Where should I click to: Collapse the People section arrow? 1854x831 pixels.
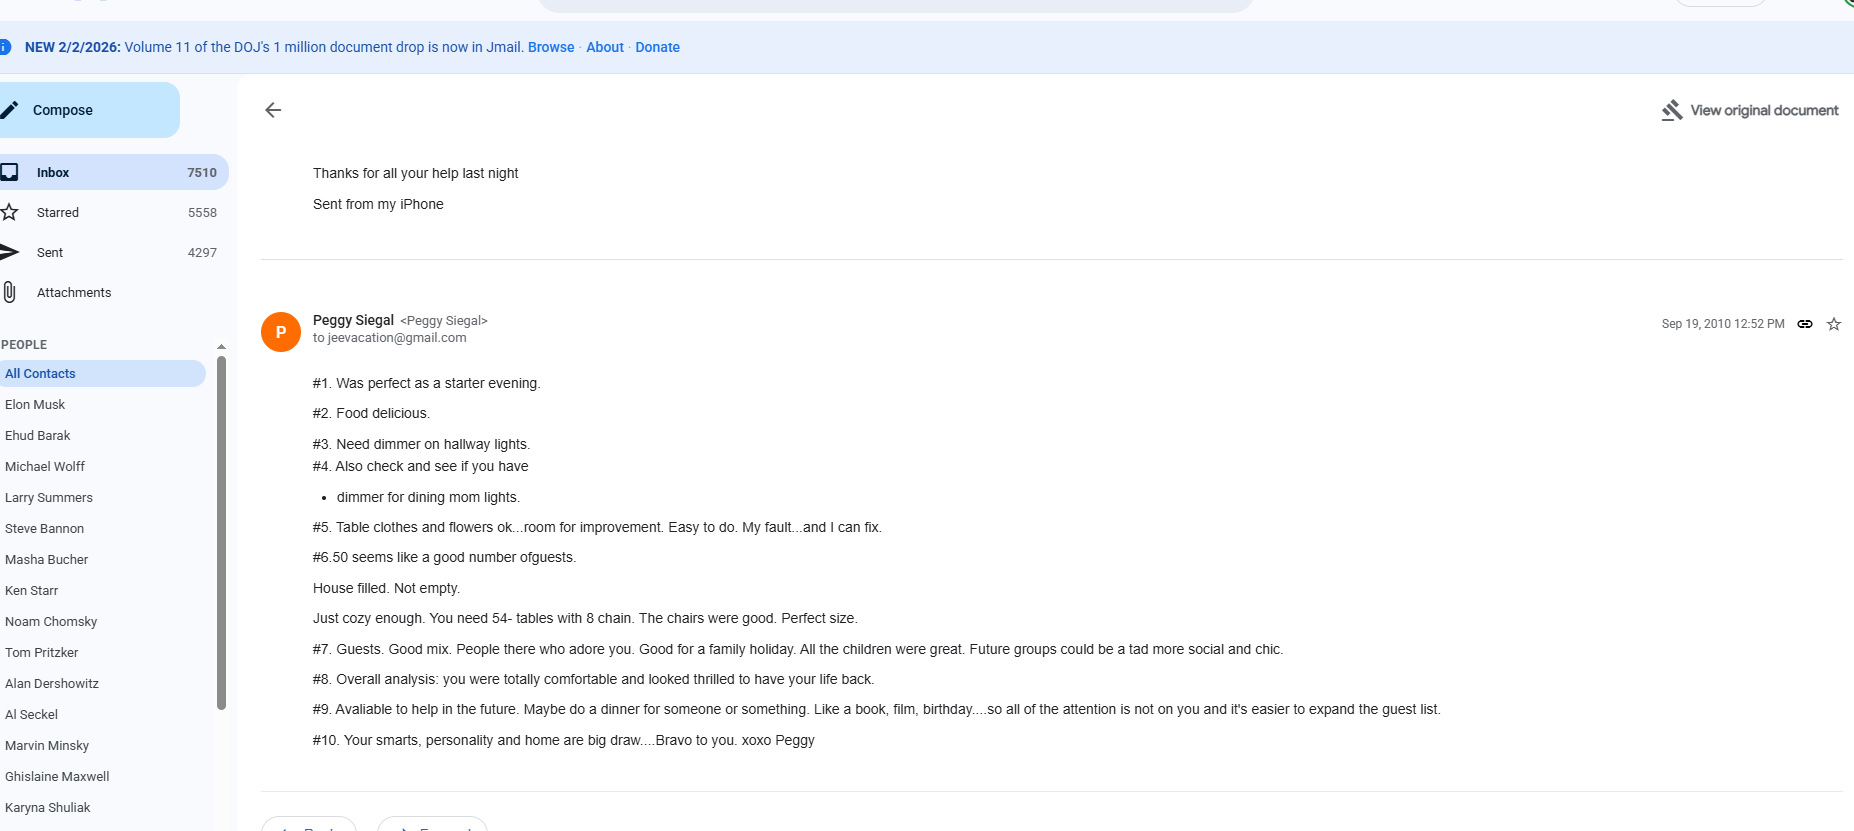[221, 346]
